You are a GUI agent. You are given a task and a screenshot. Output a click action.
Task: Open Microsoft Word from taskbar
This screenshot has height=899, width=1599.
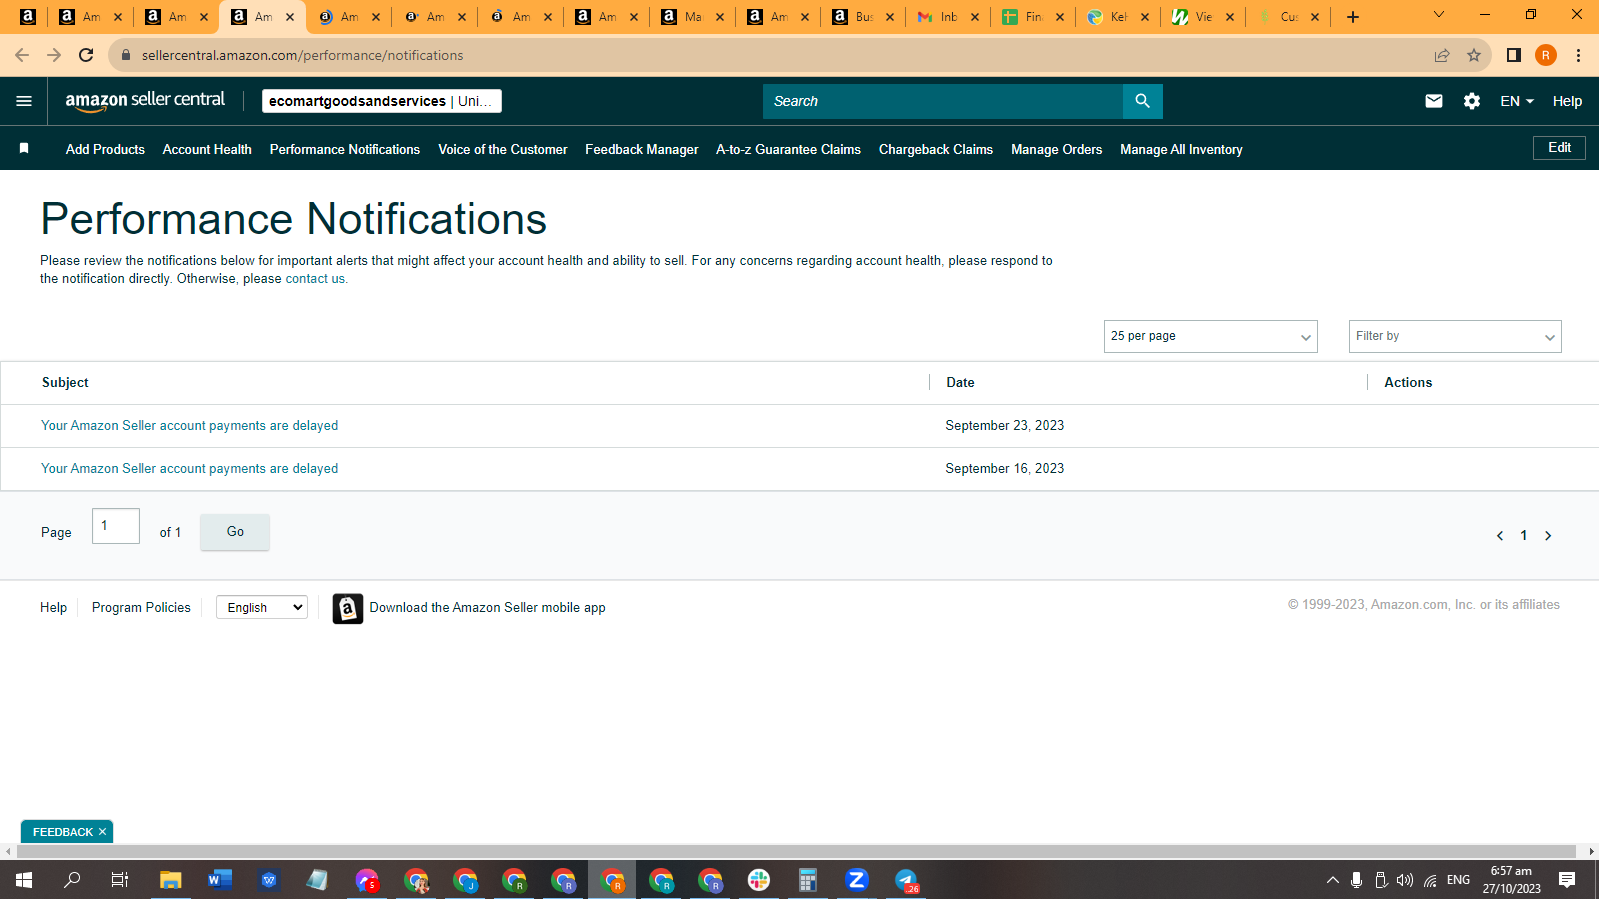coord(219,880)
